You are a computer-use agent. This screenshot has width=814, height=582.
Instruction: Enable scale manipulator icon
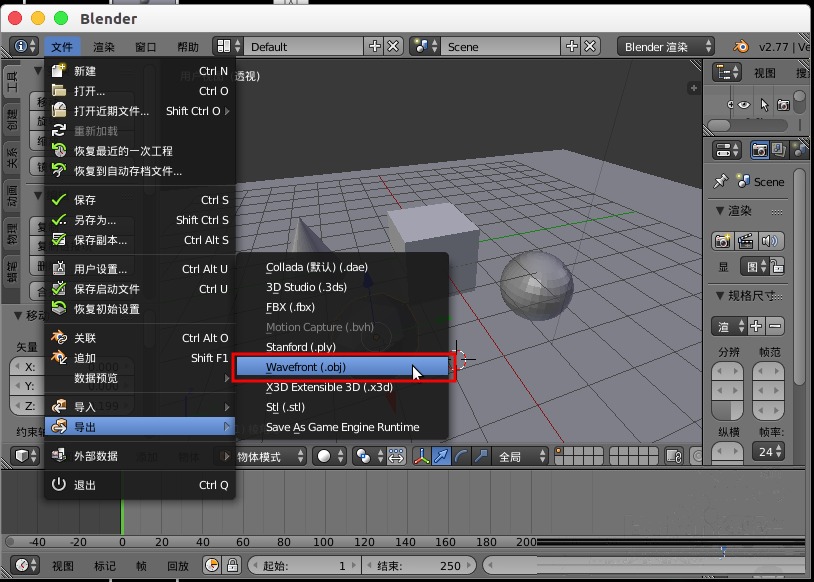tap(480, 457)
